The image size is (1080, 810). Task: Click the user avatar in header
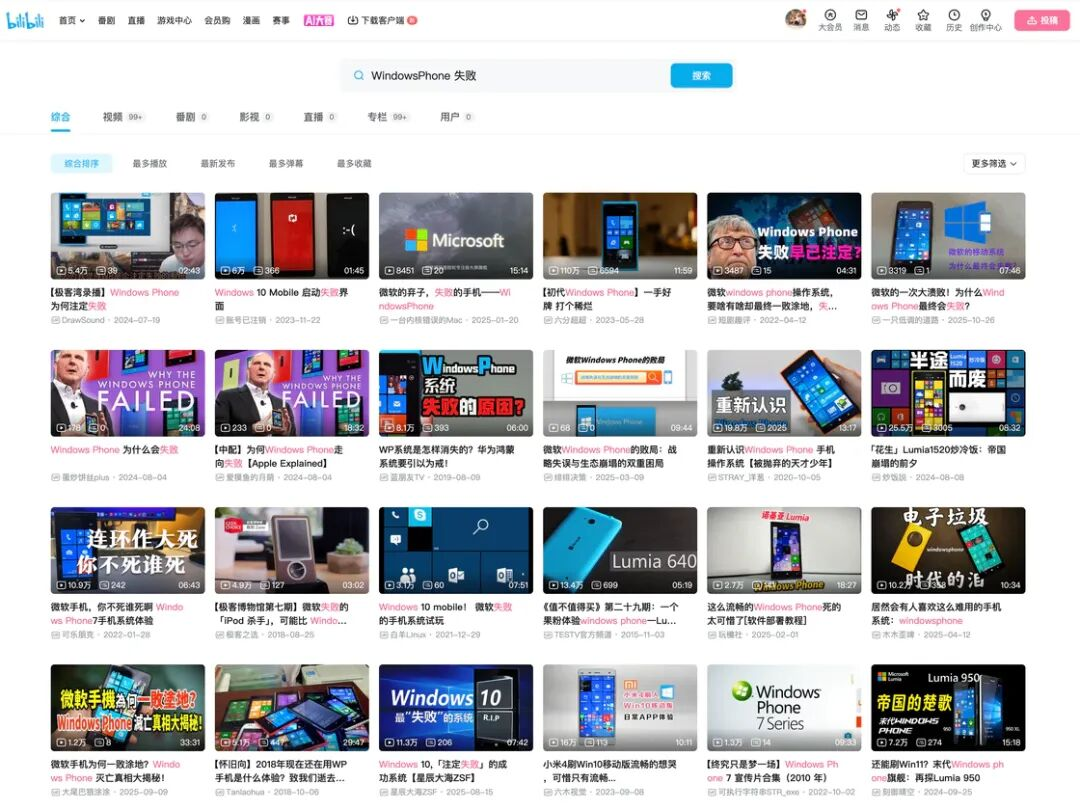pyautogui.click(x=796, y=19)
